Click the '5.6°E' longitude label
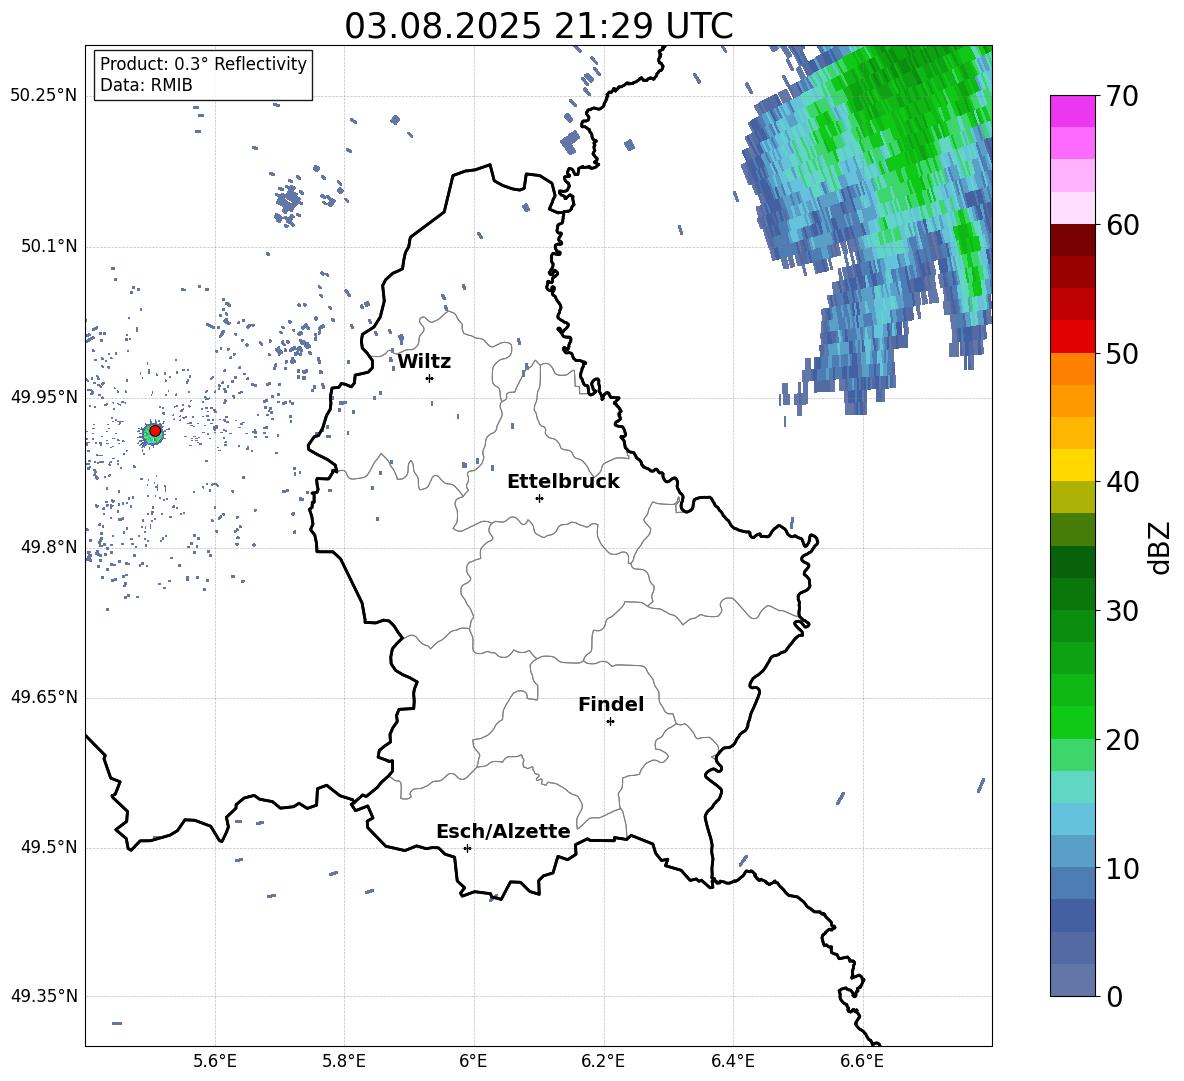1184x1081 pixels. pyautogui.click(x=215, y=1061)
